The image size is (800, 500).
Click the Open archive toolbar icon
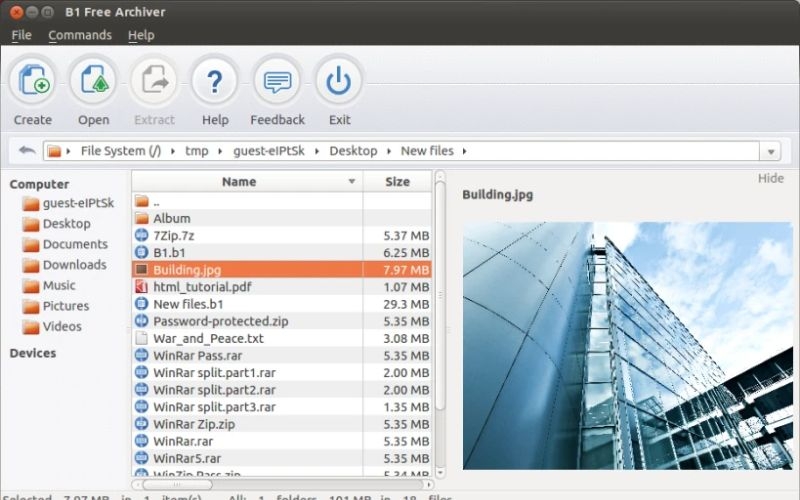[94, 81]
